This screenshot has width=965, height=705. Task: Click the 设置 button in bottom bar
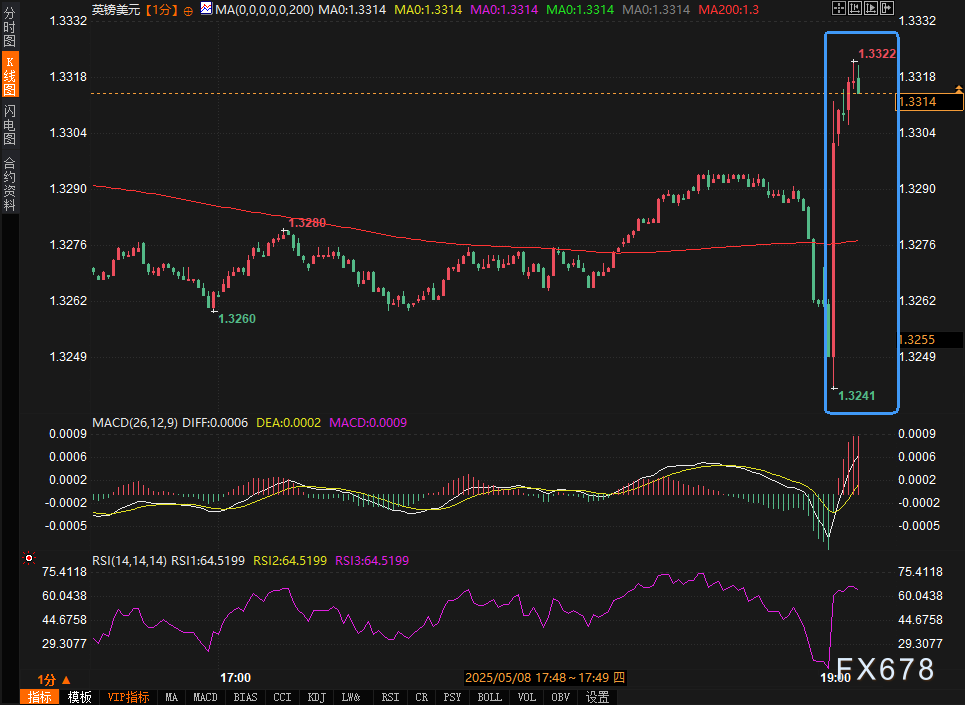[598, 697]
